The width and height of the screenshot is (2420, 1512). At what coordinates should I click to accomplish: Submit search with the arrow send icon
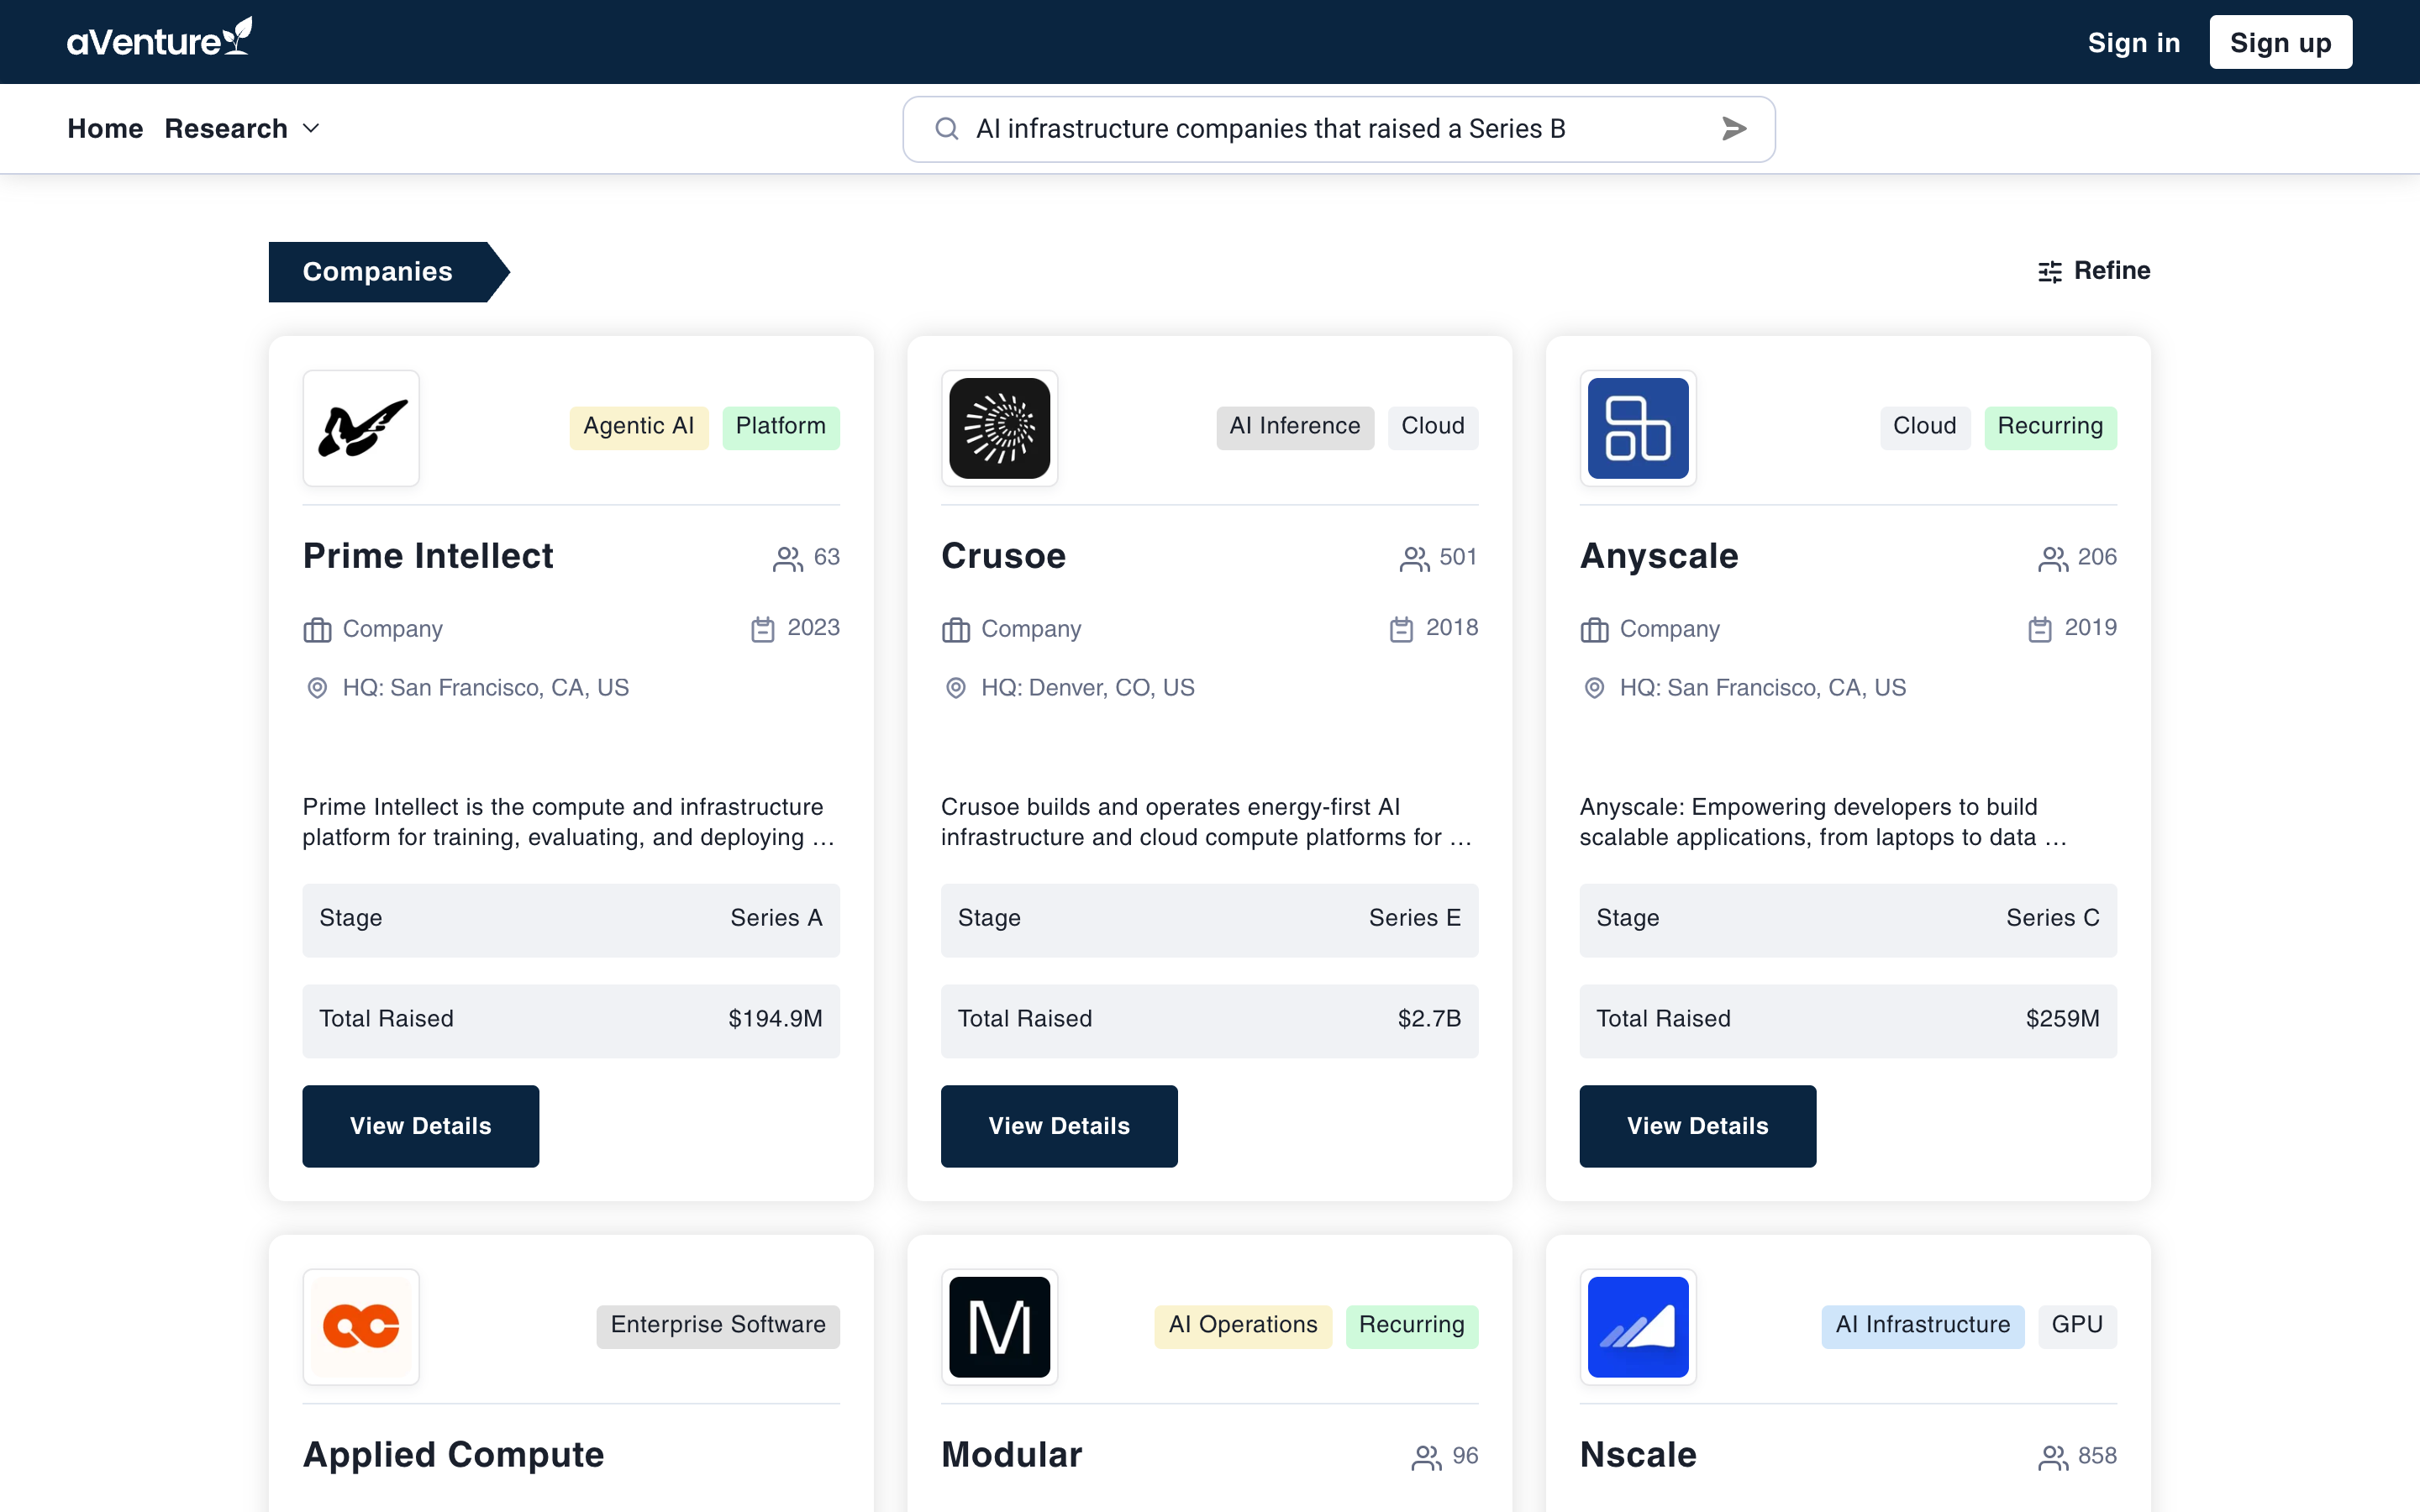1734,129
